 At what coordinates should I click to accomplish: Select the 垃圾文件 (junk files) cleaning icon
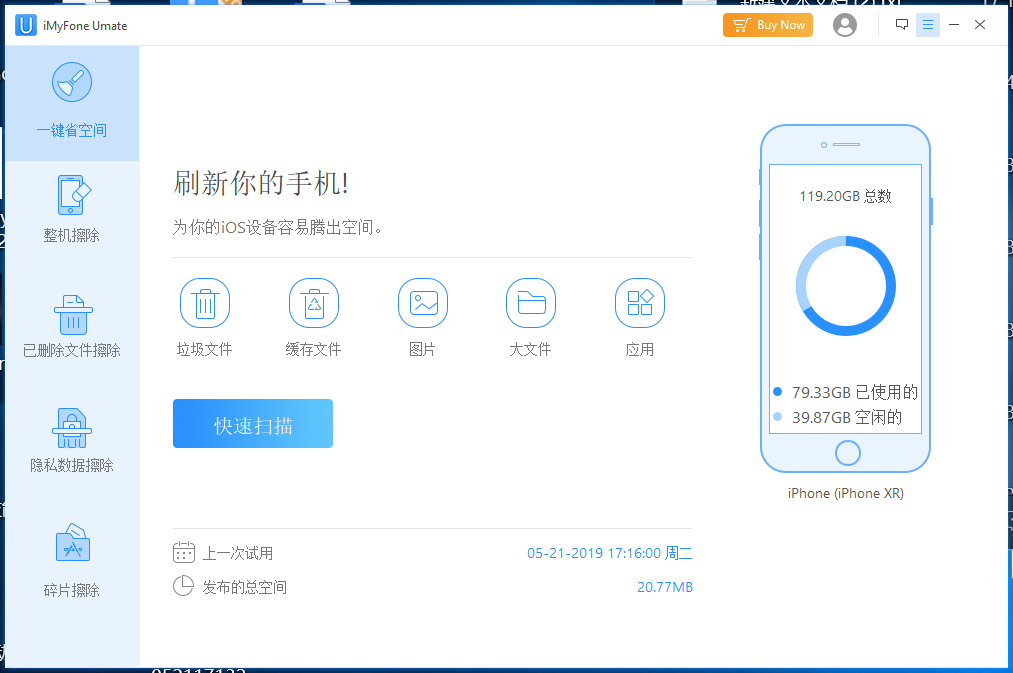click(205, 303)
